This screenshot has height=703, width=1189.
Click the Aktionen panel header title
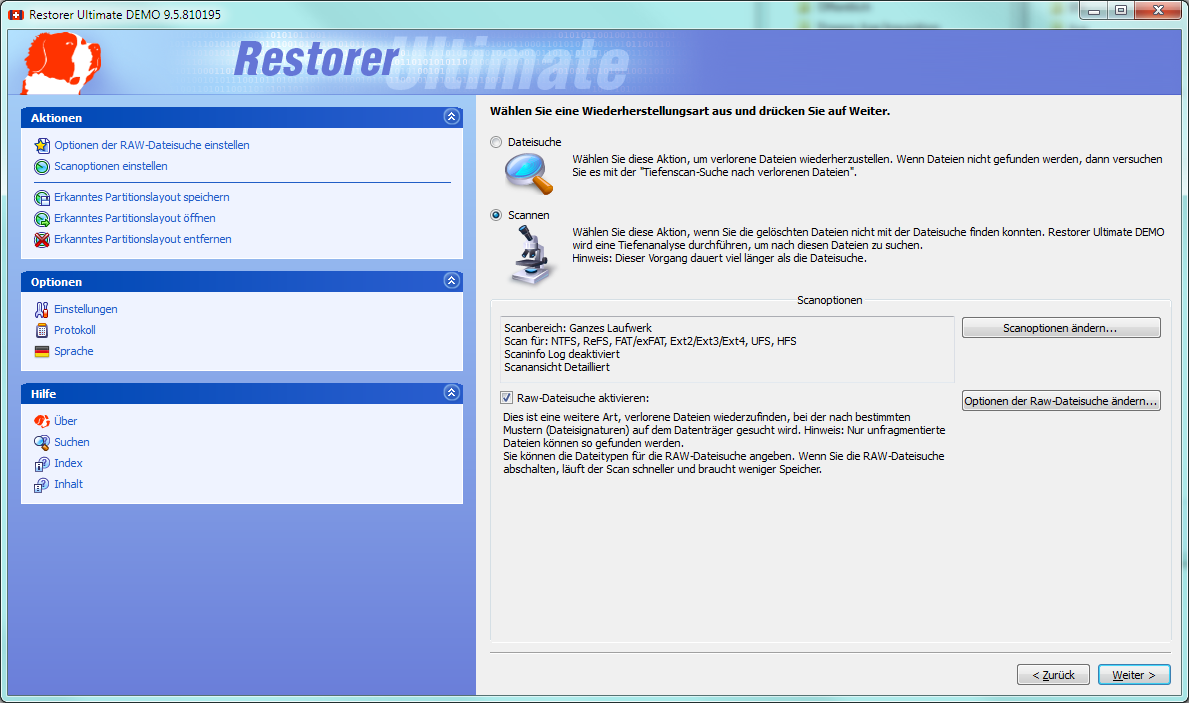[x=56, y=118]
